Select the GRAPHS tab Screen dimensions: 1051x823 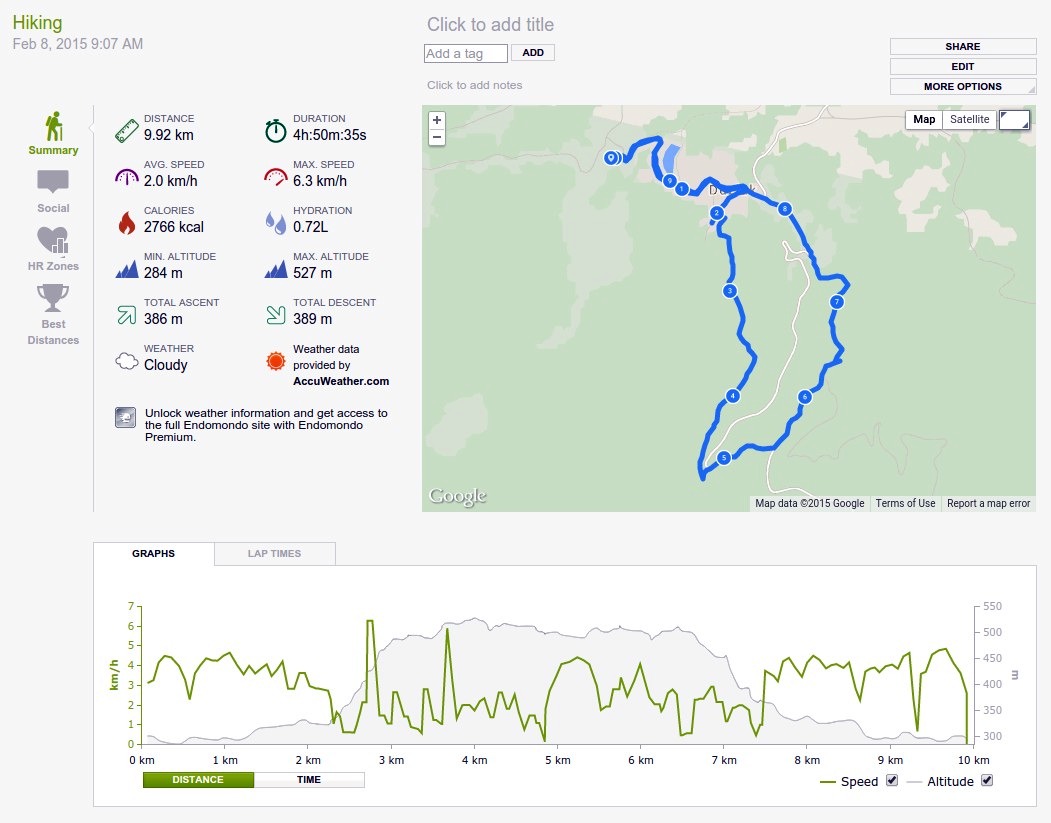click(x=153, y=554)
